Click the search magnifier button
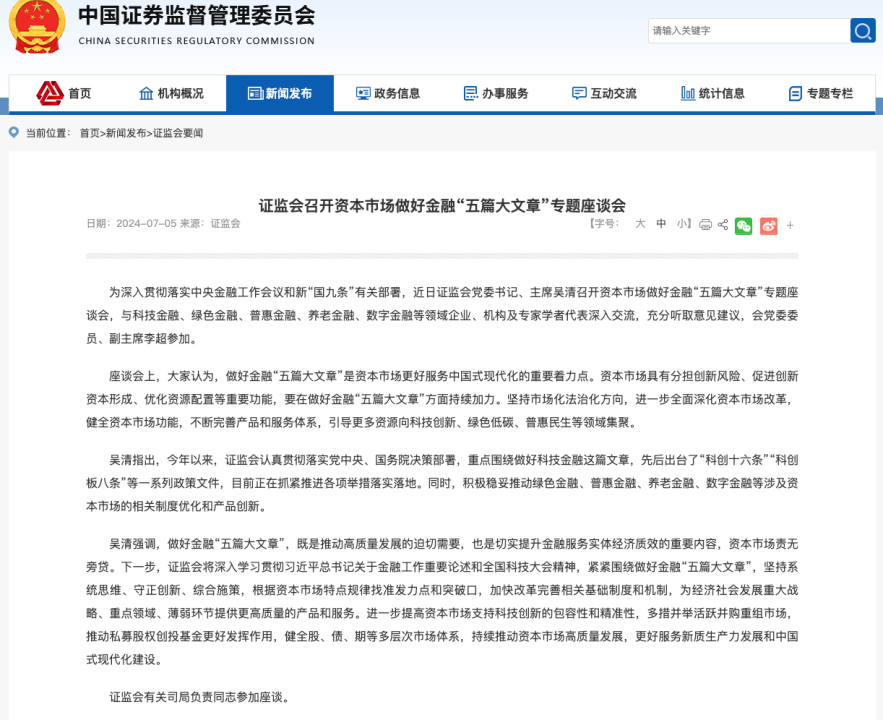 [862, 30]
